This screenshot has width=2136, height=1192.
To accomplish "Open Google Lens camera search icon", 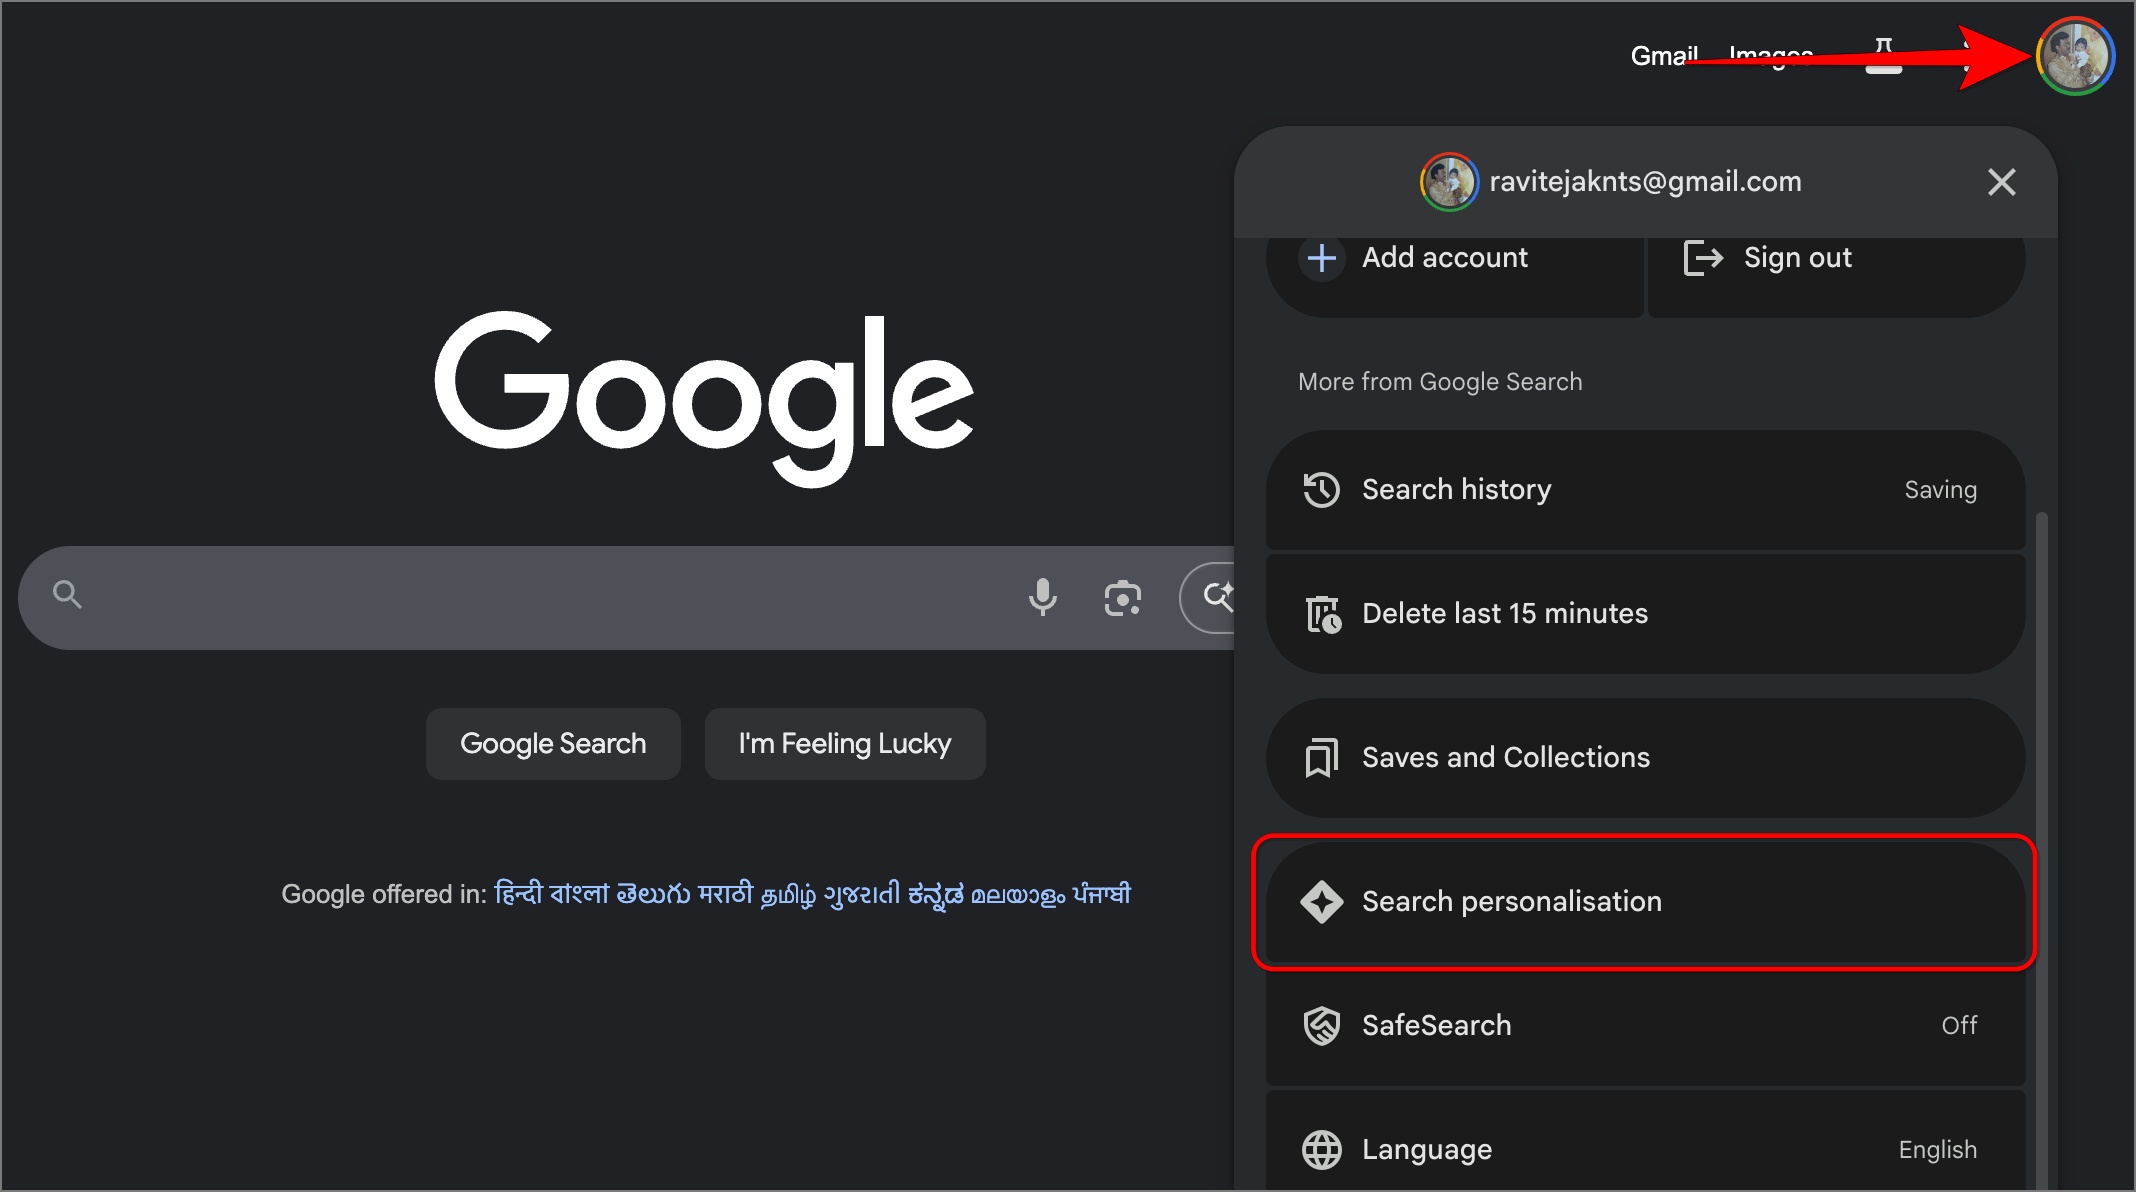I will click(x=1122, y=597).
